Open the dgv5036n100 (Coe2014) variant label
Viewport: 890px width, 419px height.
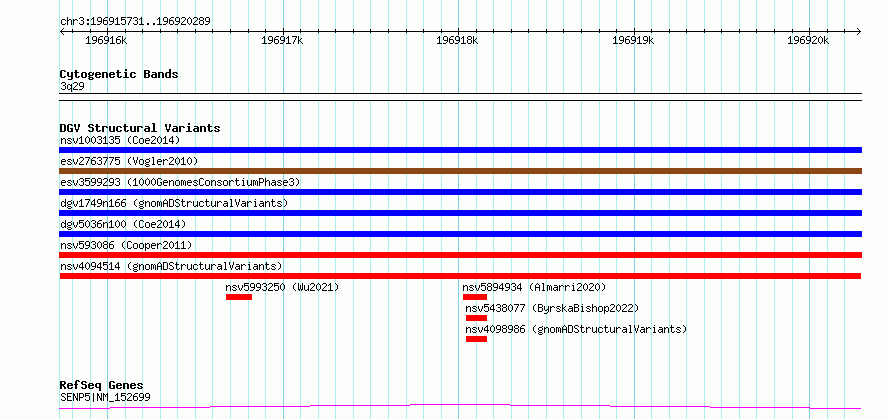coord(123,224)
